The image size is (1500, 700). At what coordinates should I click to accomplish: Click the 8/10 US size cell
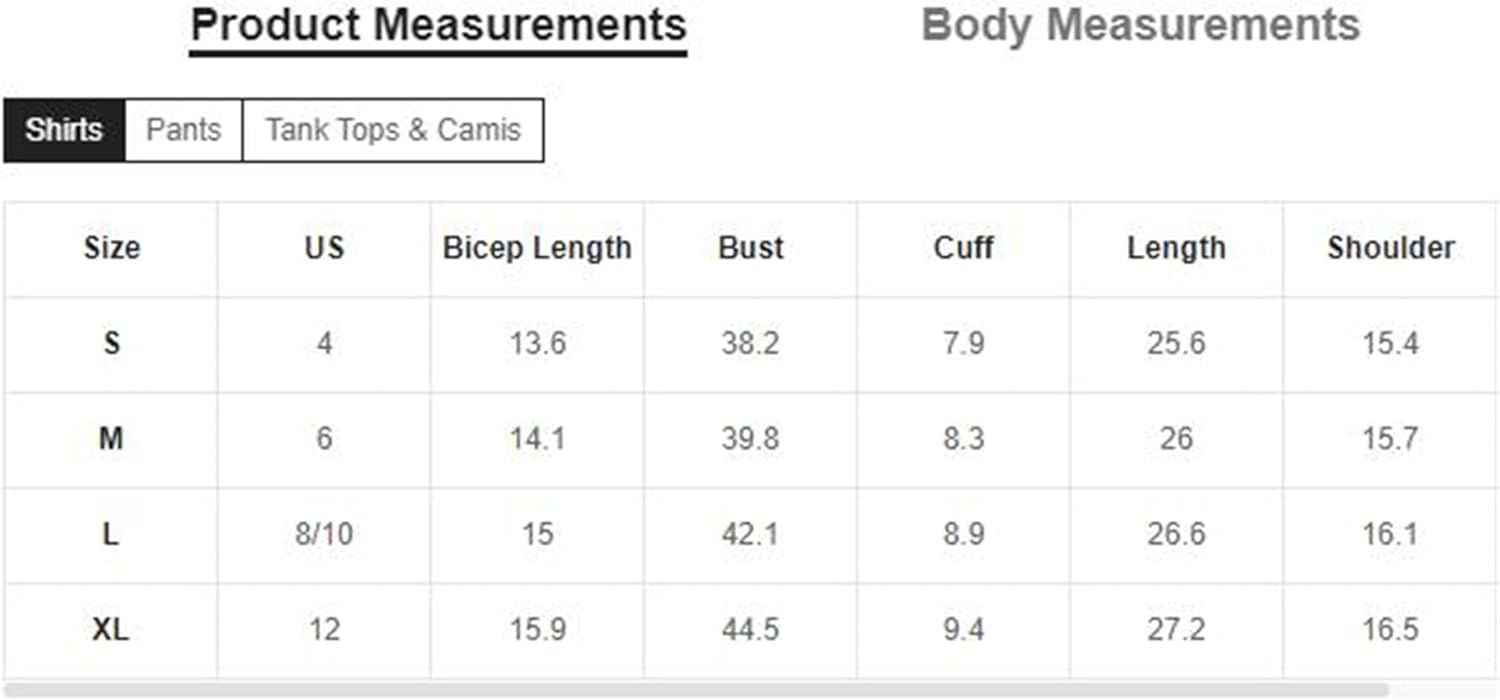tap(324, 534)
